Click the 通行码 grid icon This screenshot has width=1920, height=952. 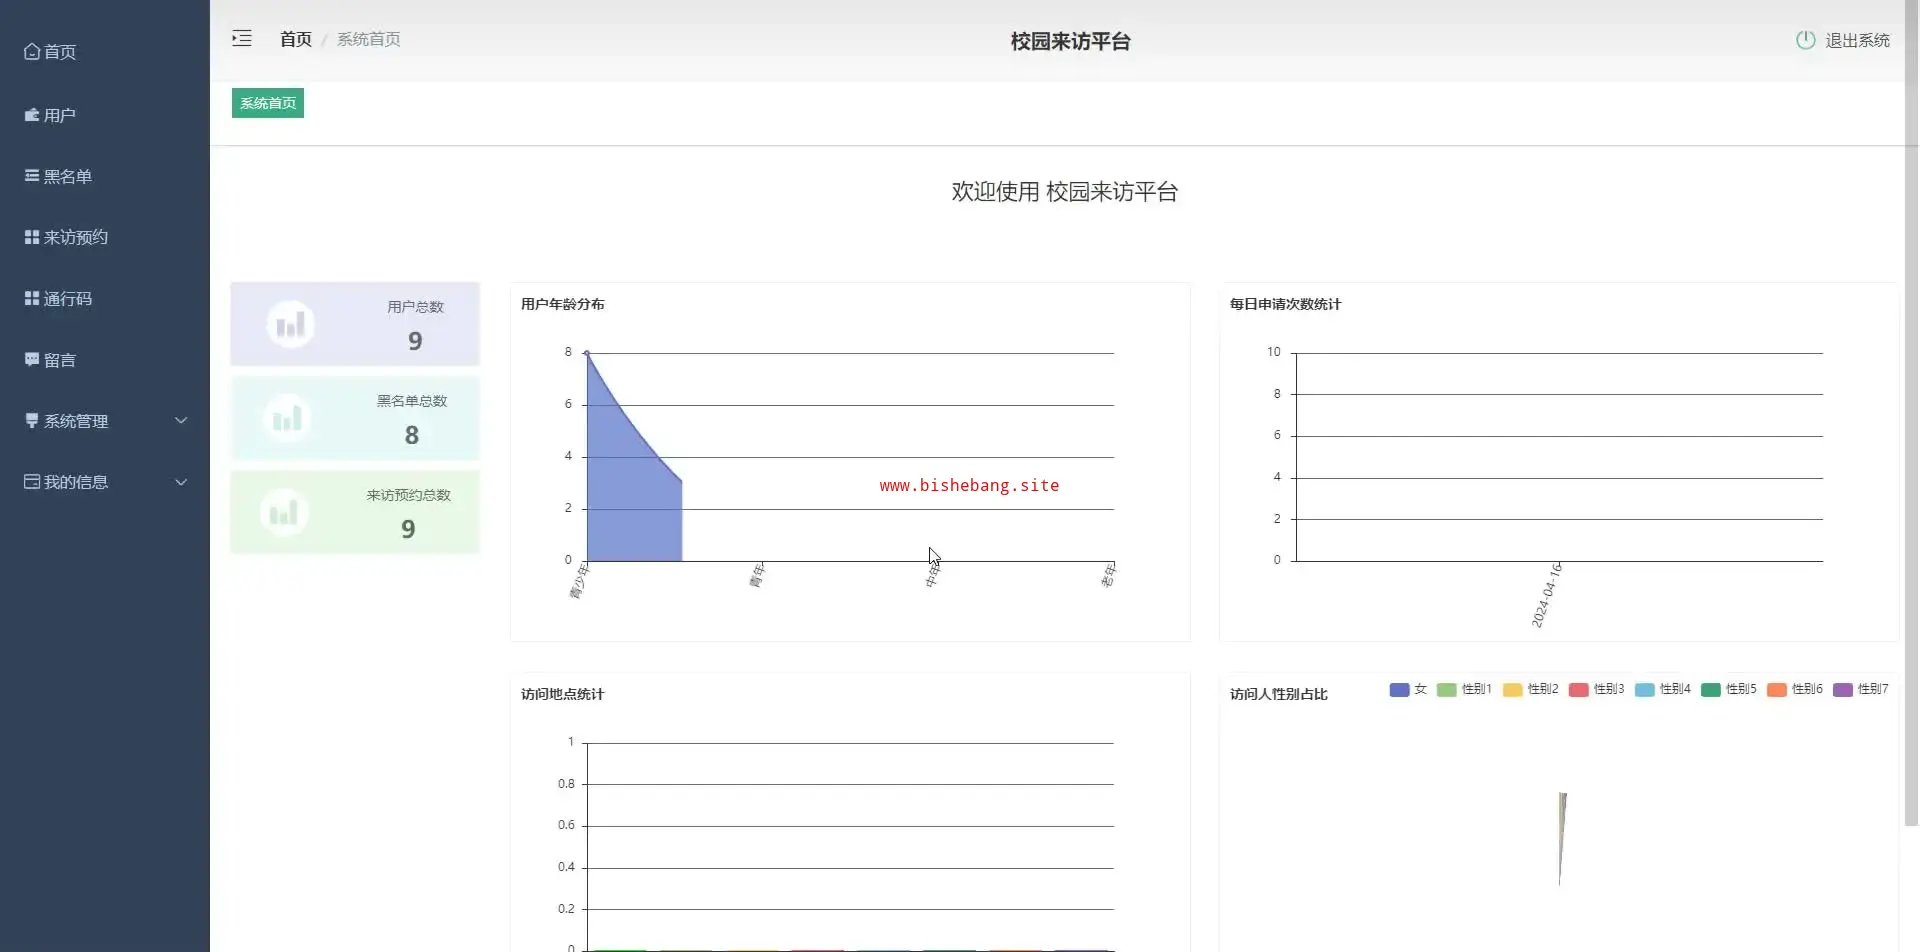click(x=32, y=298)
